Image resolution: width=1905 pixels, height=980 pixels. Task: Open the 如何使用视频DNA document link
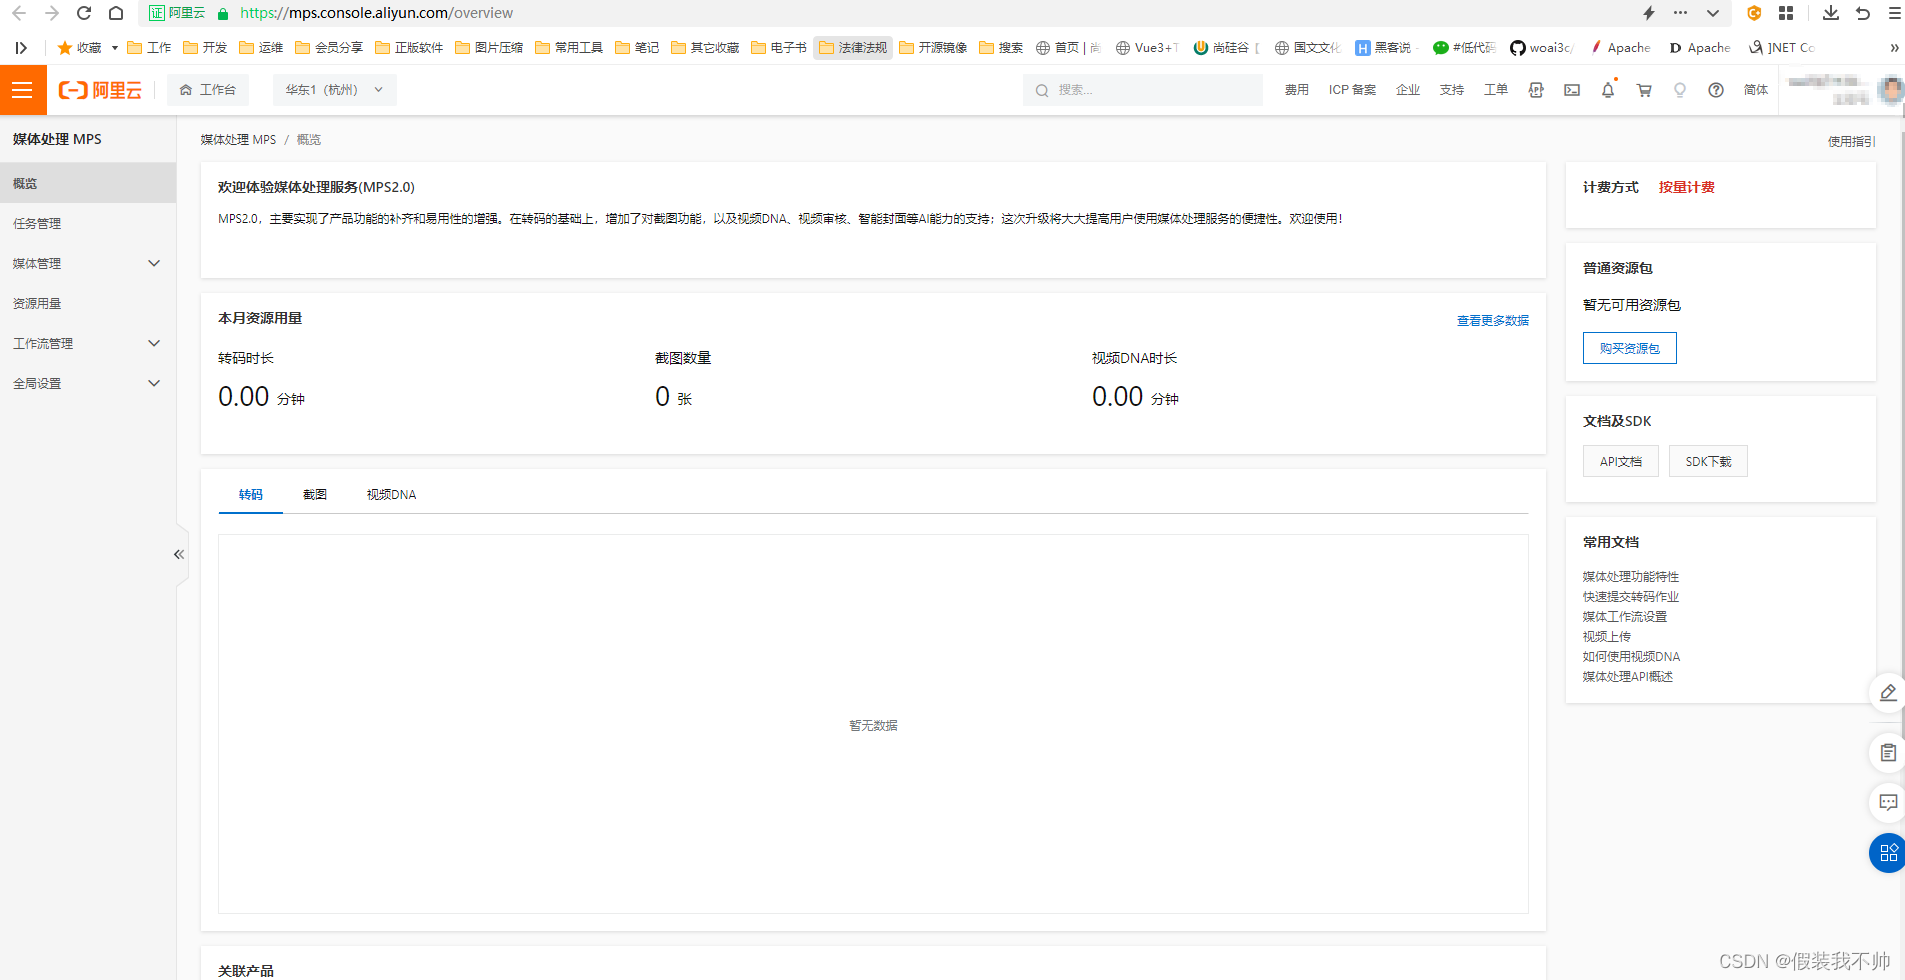[1631, 656]
